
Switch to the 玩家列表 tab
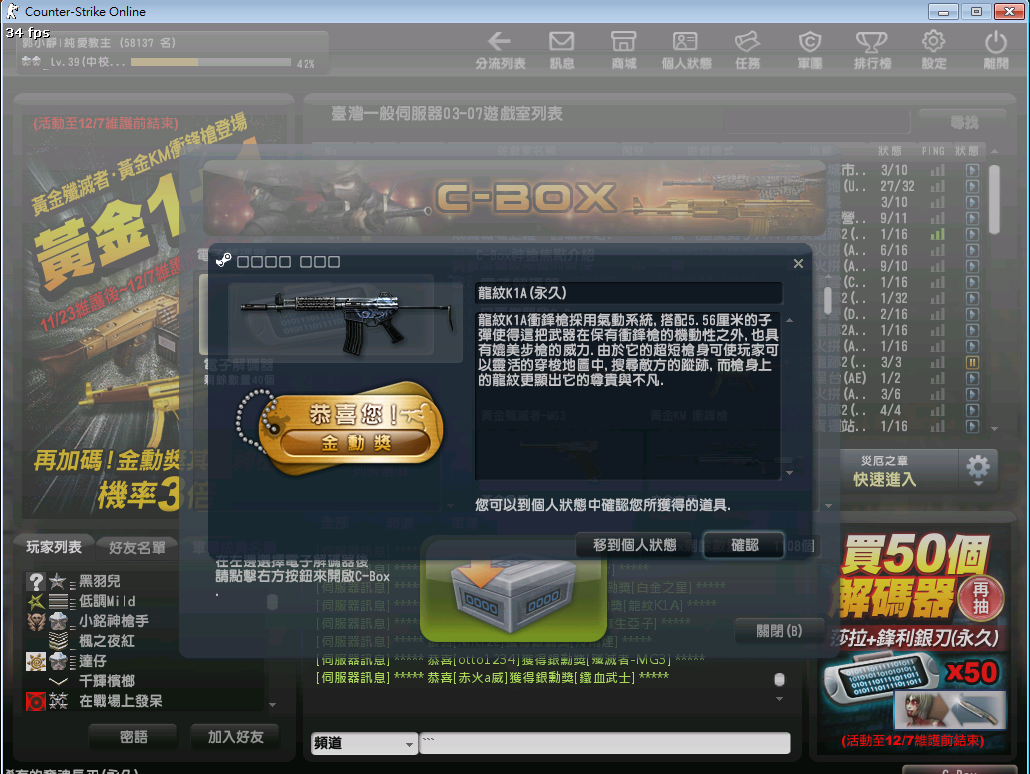(x=54, y=547)
